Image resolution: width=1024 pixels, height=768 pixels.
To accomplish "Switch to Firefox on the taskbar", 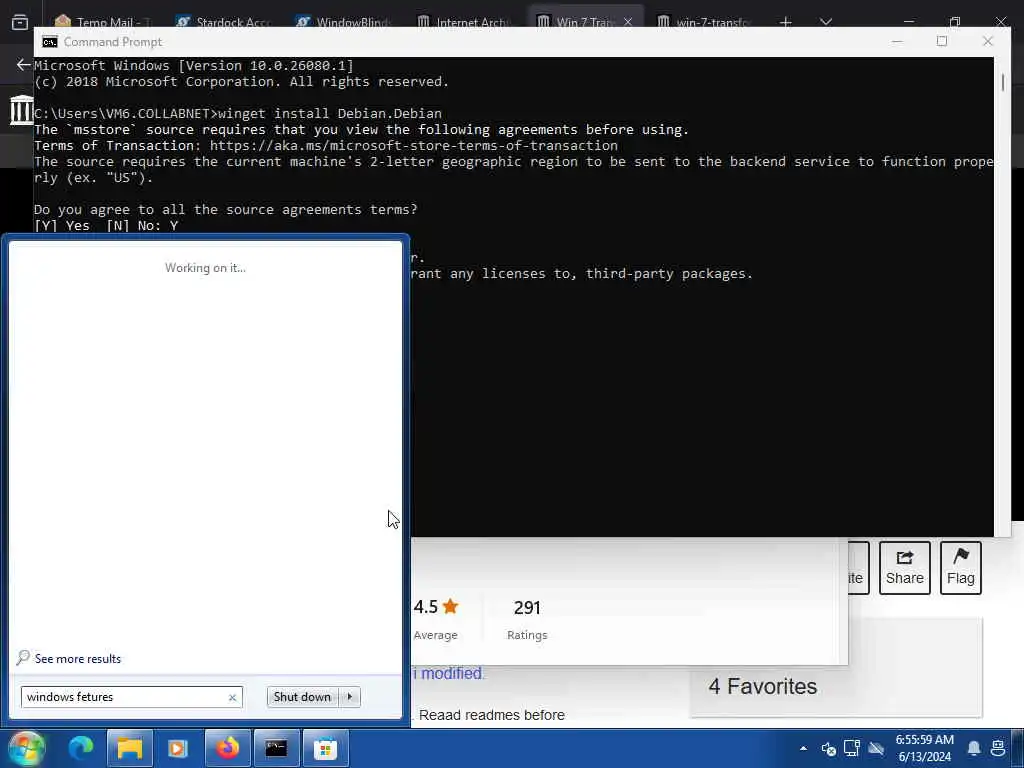I will point(227,748).
